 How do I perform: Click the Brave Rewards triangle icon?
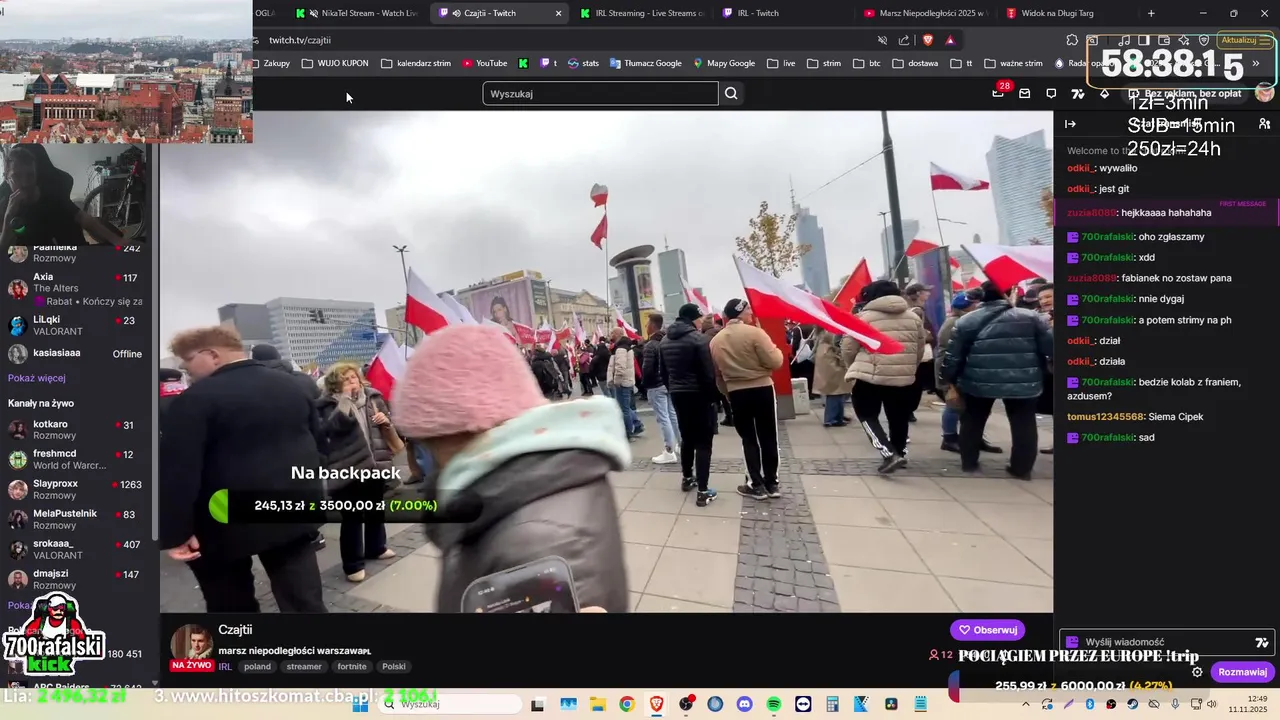coord(950,40)
